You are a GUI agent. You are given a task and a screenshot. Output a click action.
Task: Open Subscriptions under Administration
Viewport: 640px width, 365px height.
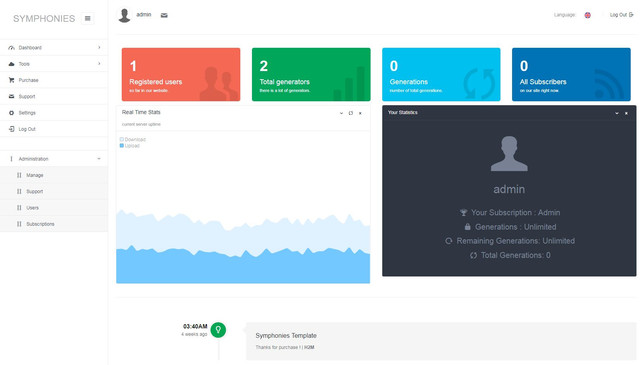[x=54, y=224]
